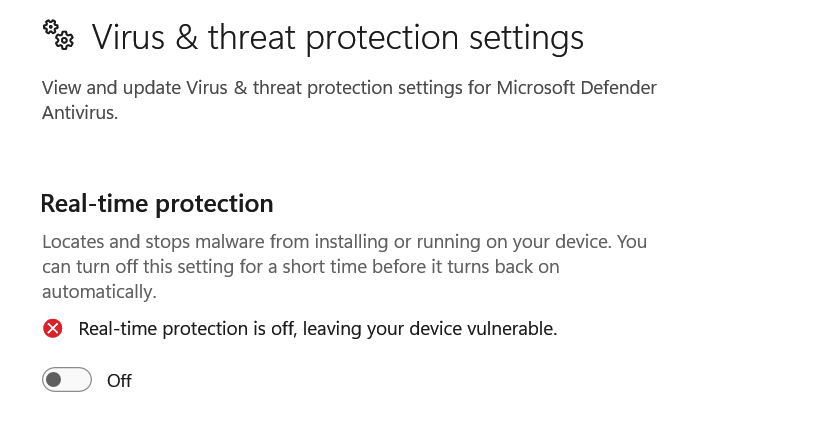The width and height of the screenshot is (840, 421).
Task: Click the word "automatically." in the description
Action: click(99, 292)
